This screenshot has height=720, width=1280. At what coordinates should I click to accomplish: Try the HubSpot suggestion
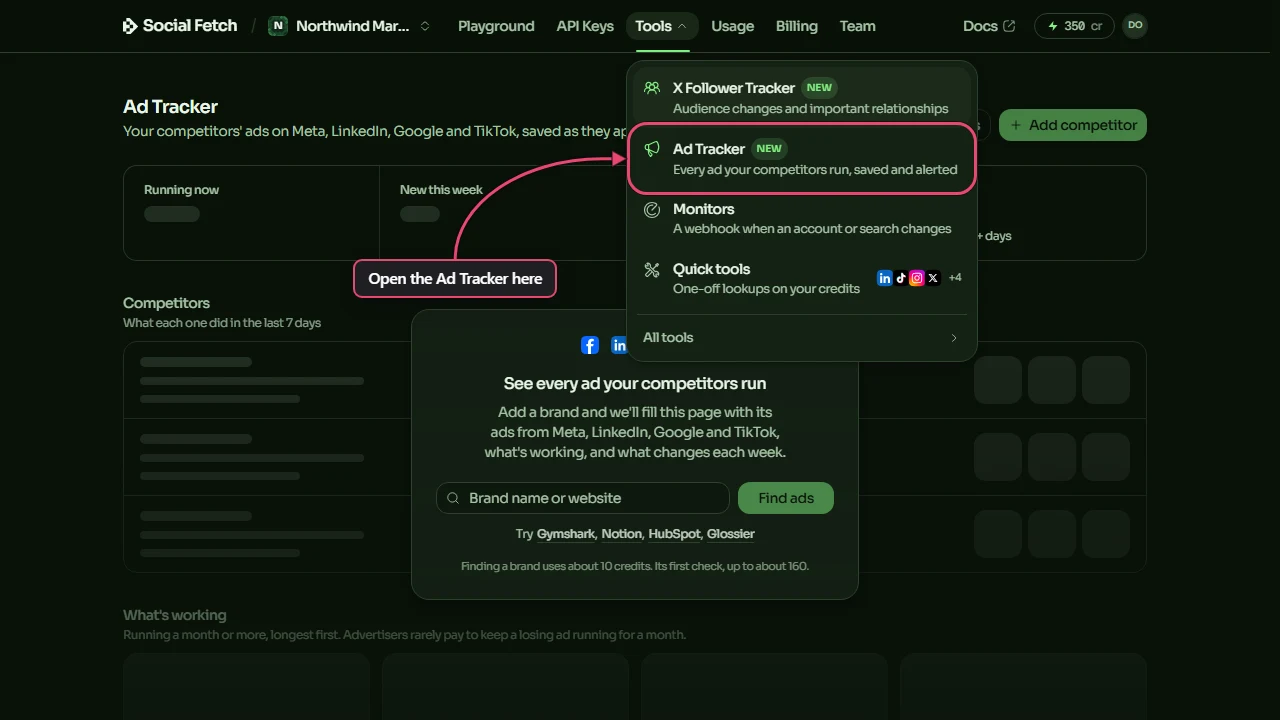(x=675, y=534)
